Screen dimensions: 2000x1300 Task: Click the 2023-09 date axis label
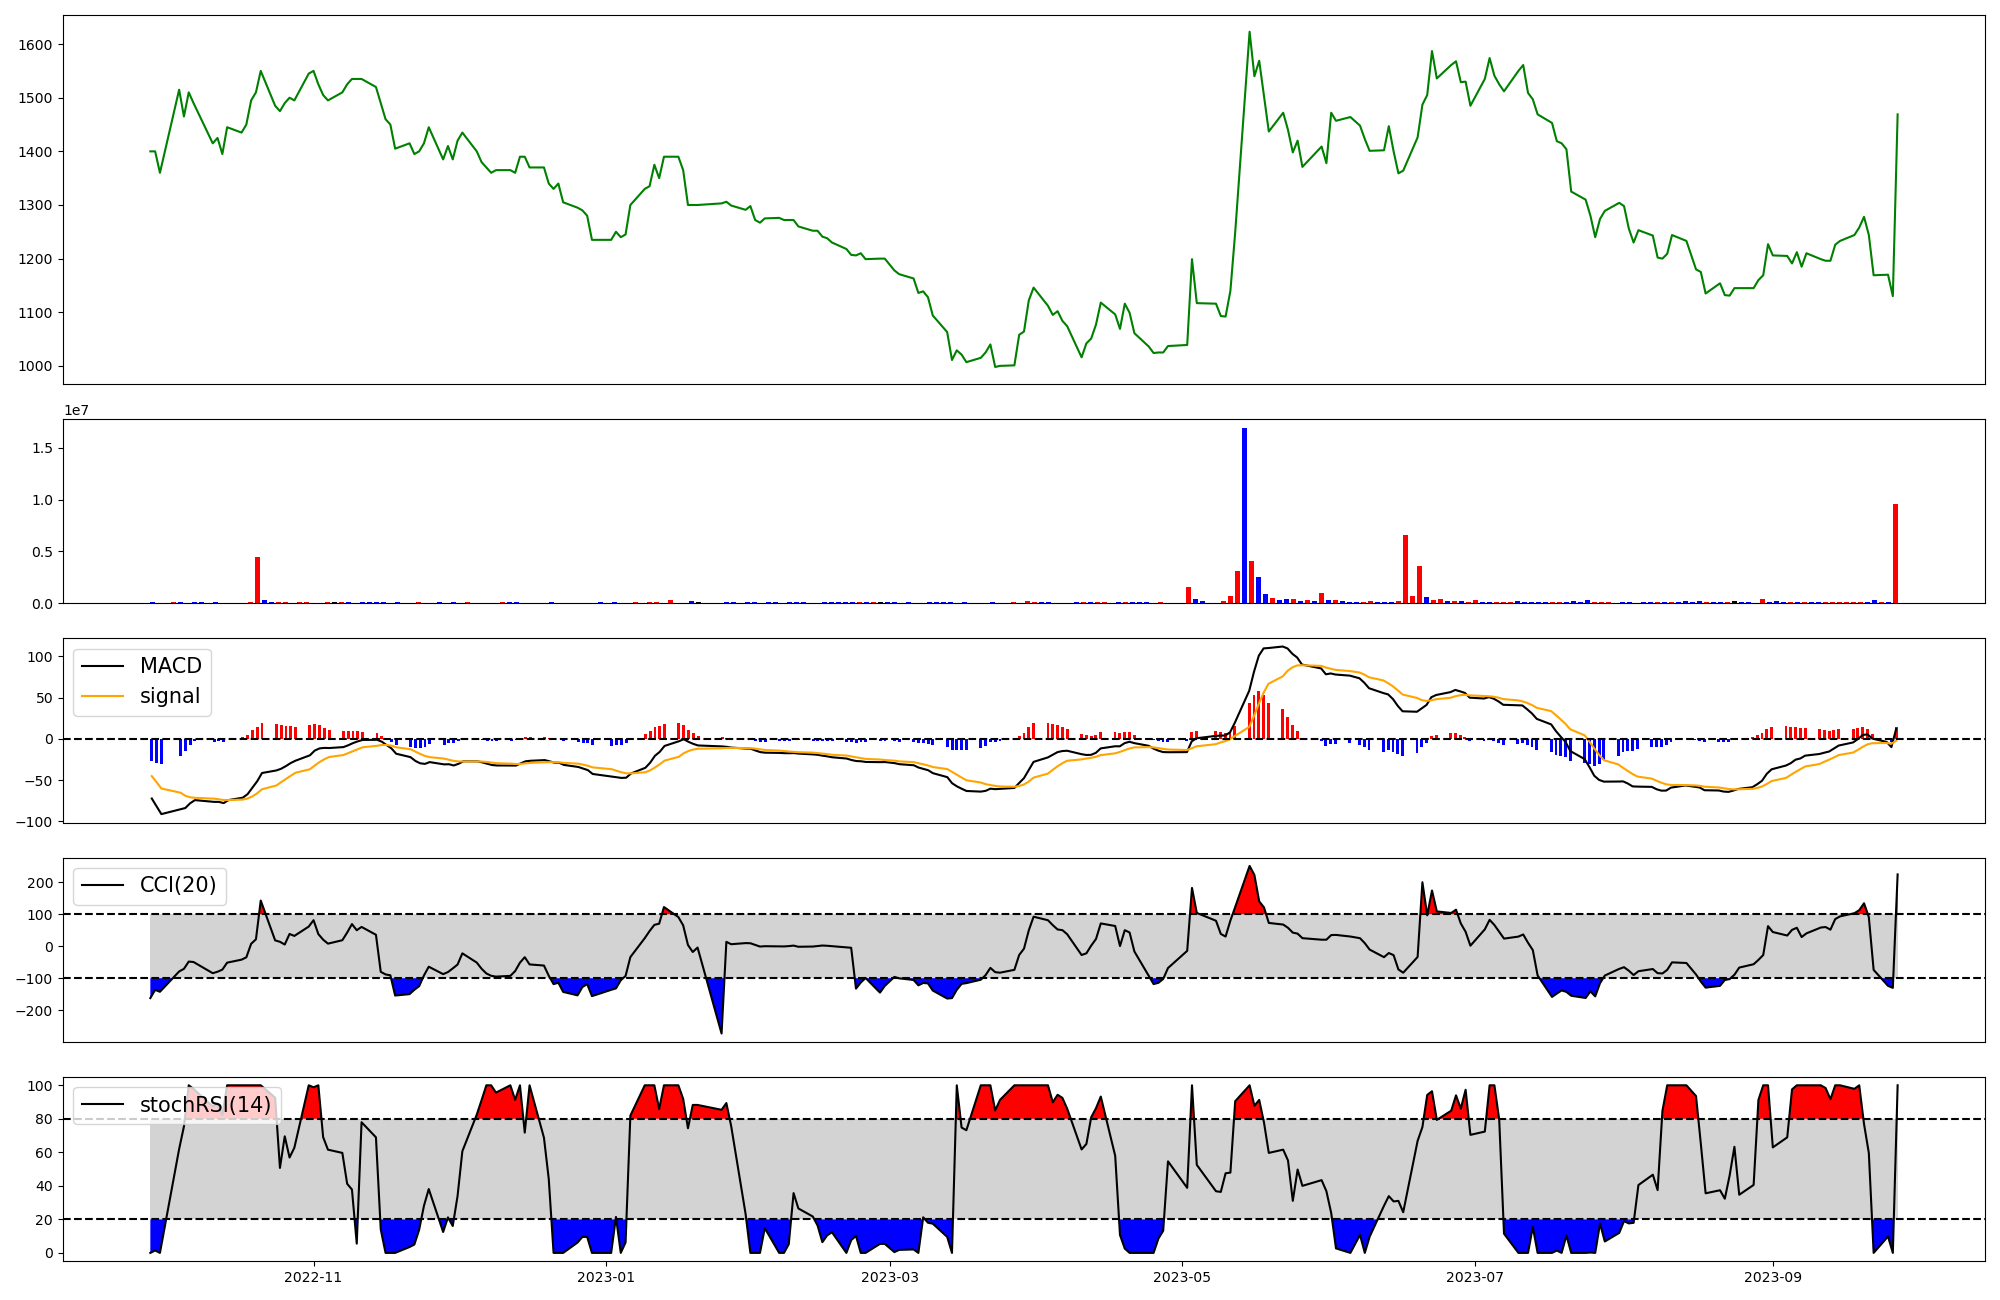pyautogui.click(x=1773, y=1277)
